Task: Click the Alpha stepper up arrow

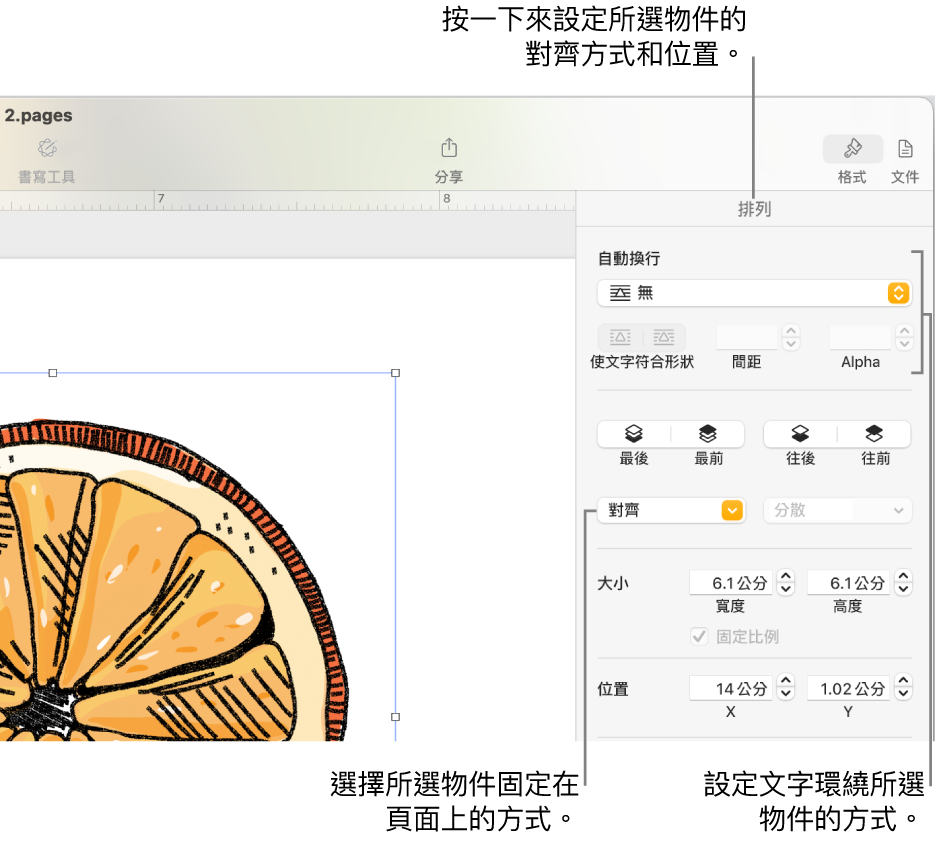Action: [904, 331]
